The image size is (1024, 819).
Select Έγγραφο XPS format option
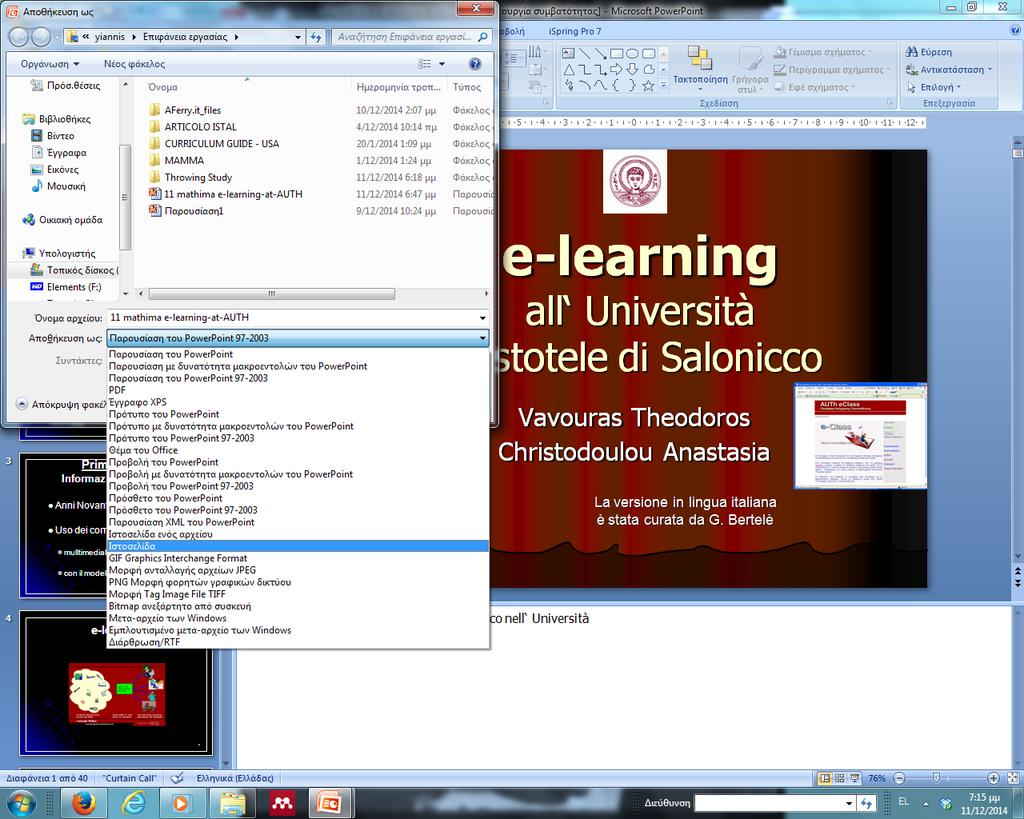pyautogui.click(x=298, y=402)
